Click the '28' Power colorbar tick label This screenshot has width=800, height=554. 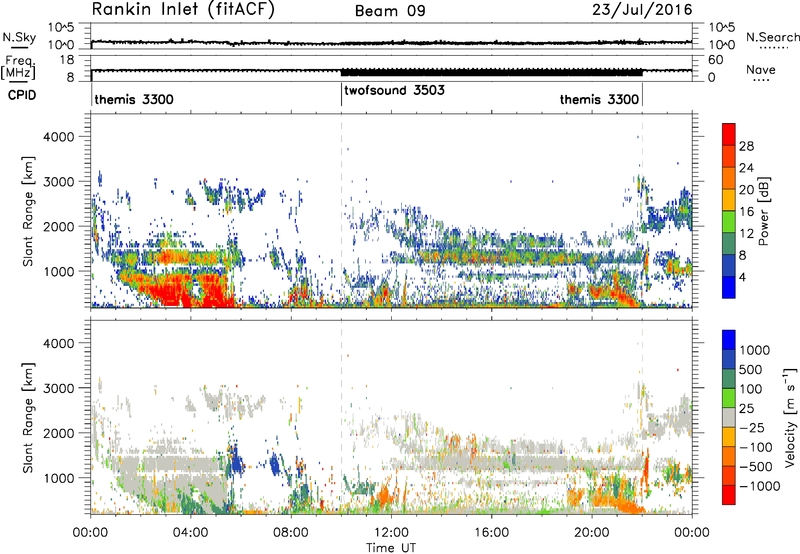pyautogui.click(x=746, y=146)
